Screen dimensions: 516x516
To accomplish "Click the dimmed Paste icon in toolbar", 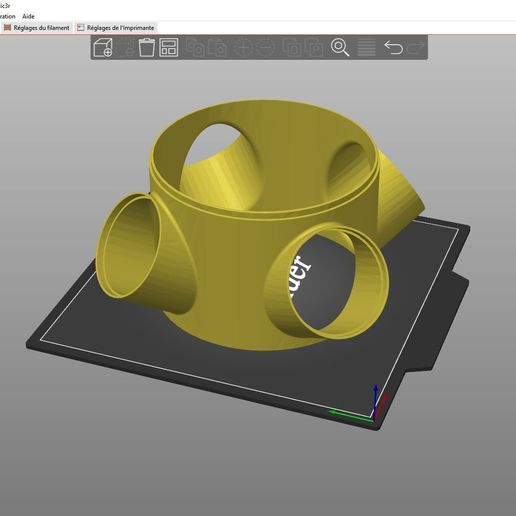I will click(217, 47).
